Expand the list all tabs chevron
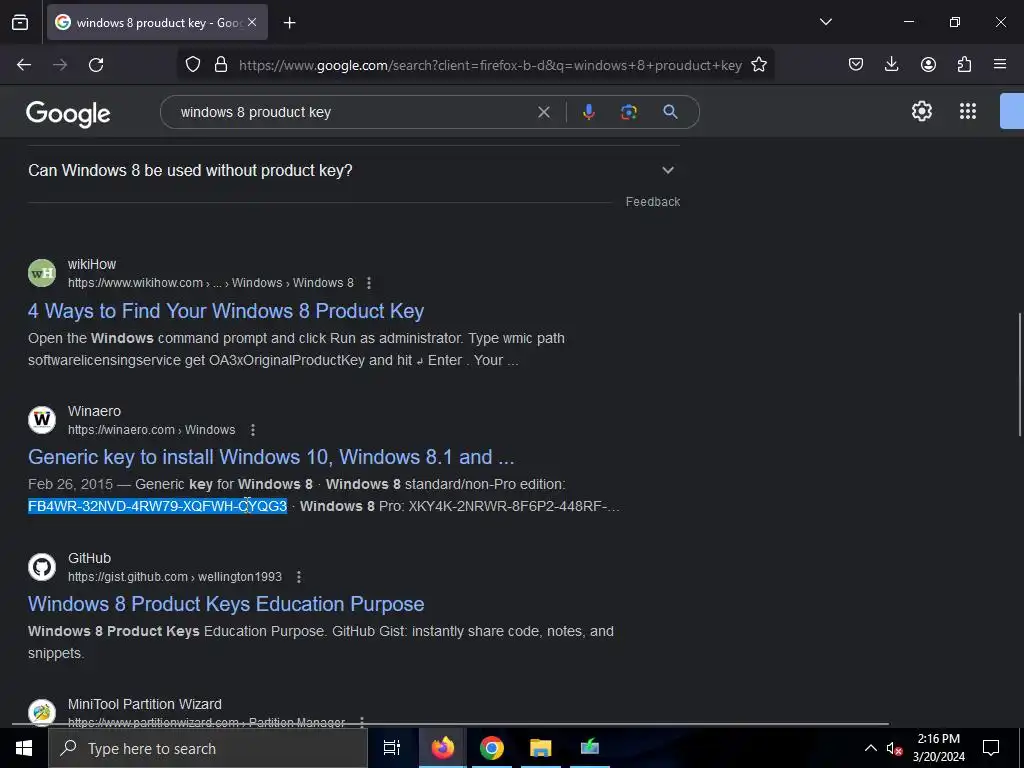 tap(825, 22)
